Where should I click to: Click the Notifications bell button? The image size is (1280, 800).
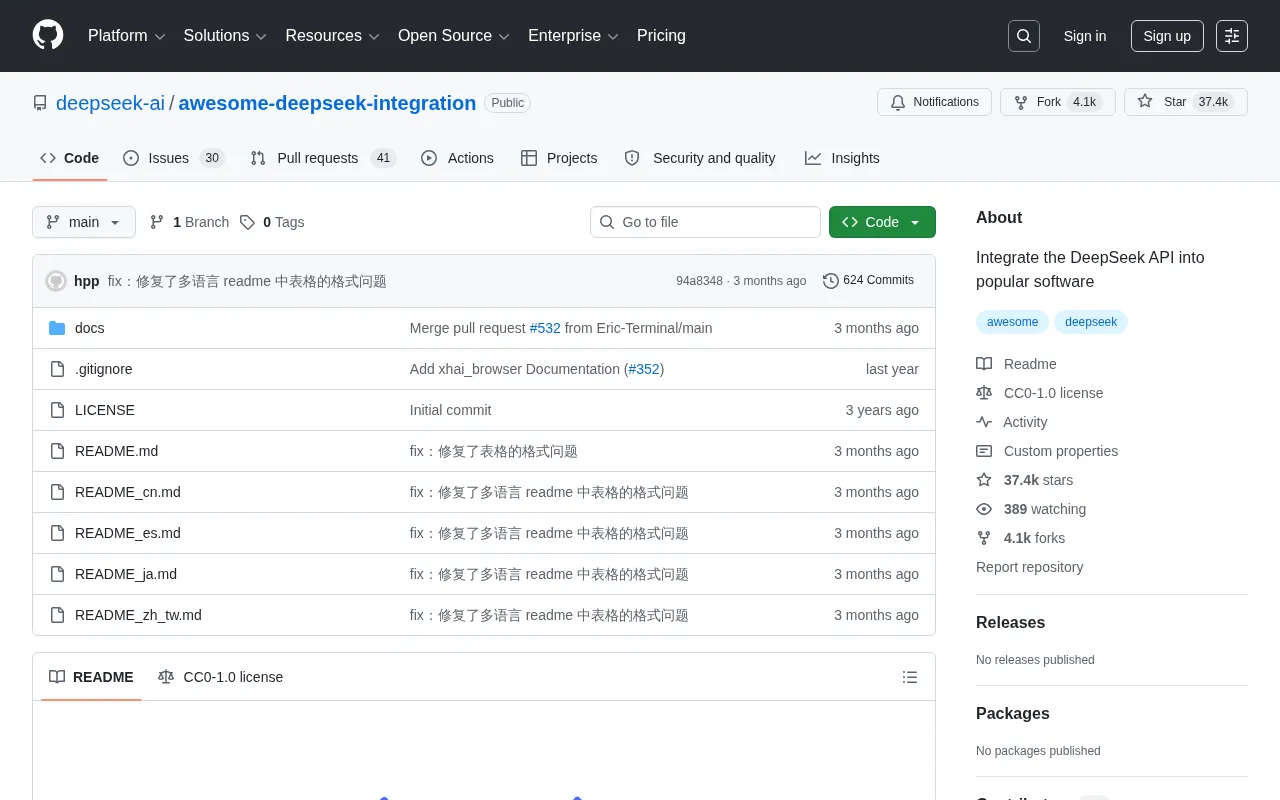click(x=934, y=102)
